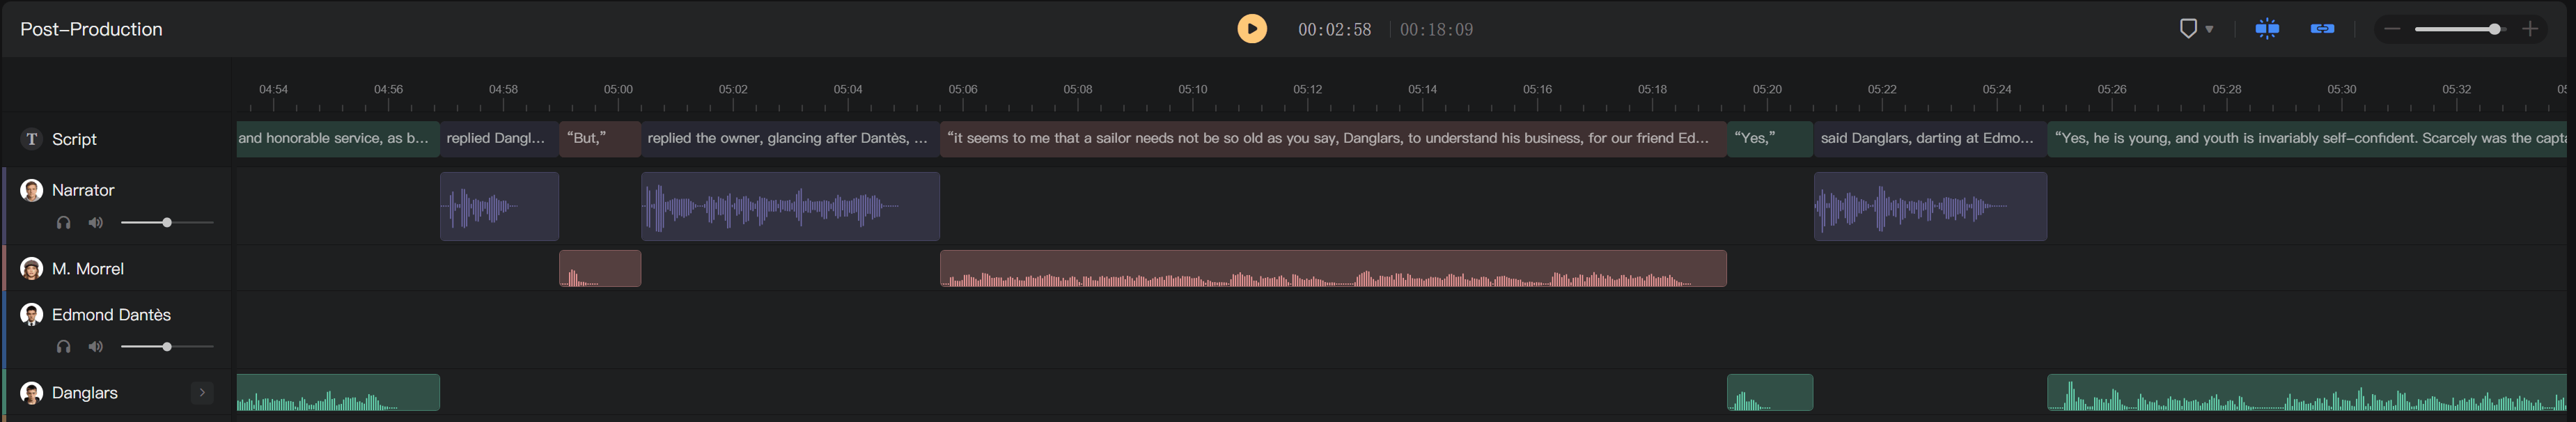Screen dimensions: 2576x422
Task: Select short Danglars clip under "Yes,"
Action: tap(1770, 392)
